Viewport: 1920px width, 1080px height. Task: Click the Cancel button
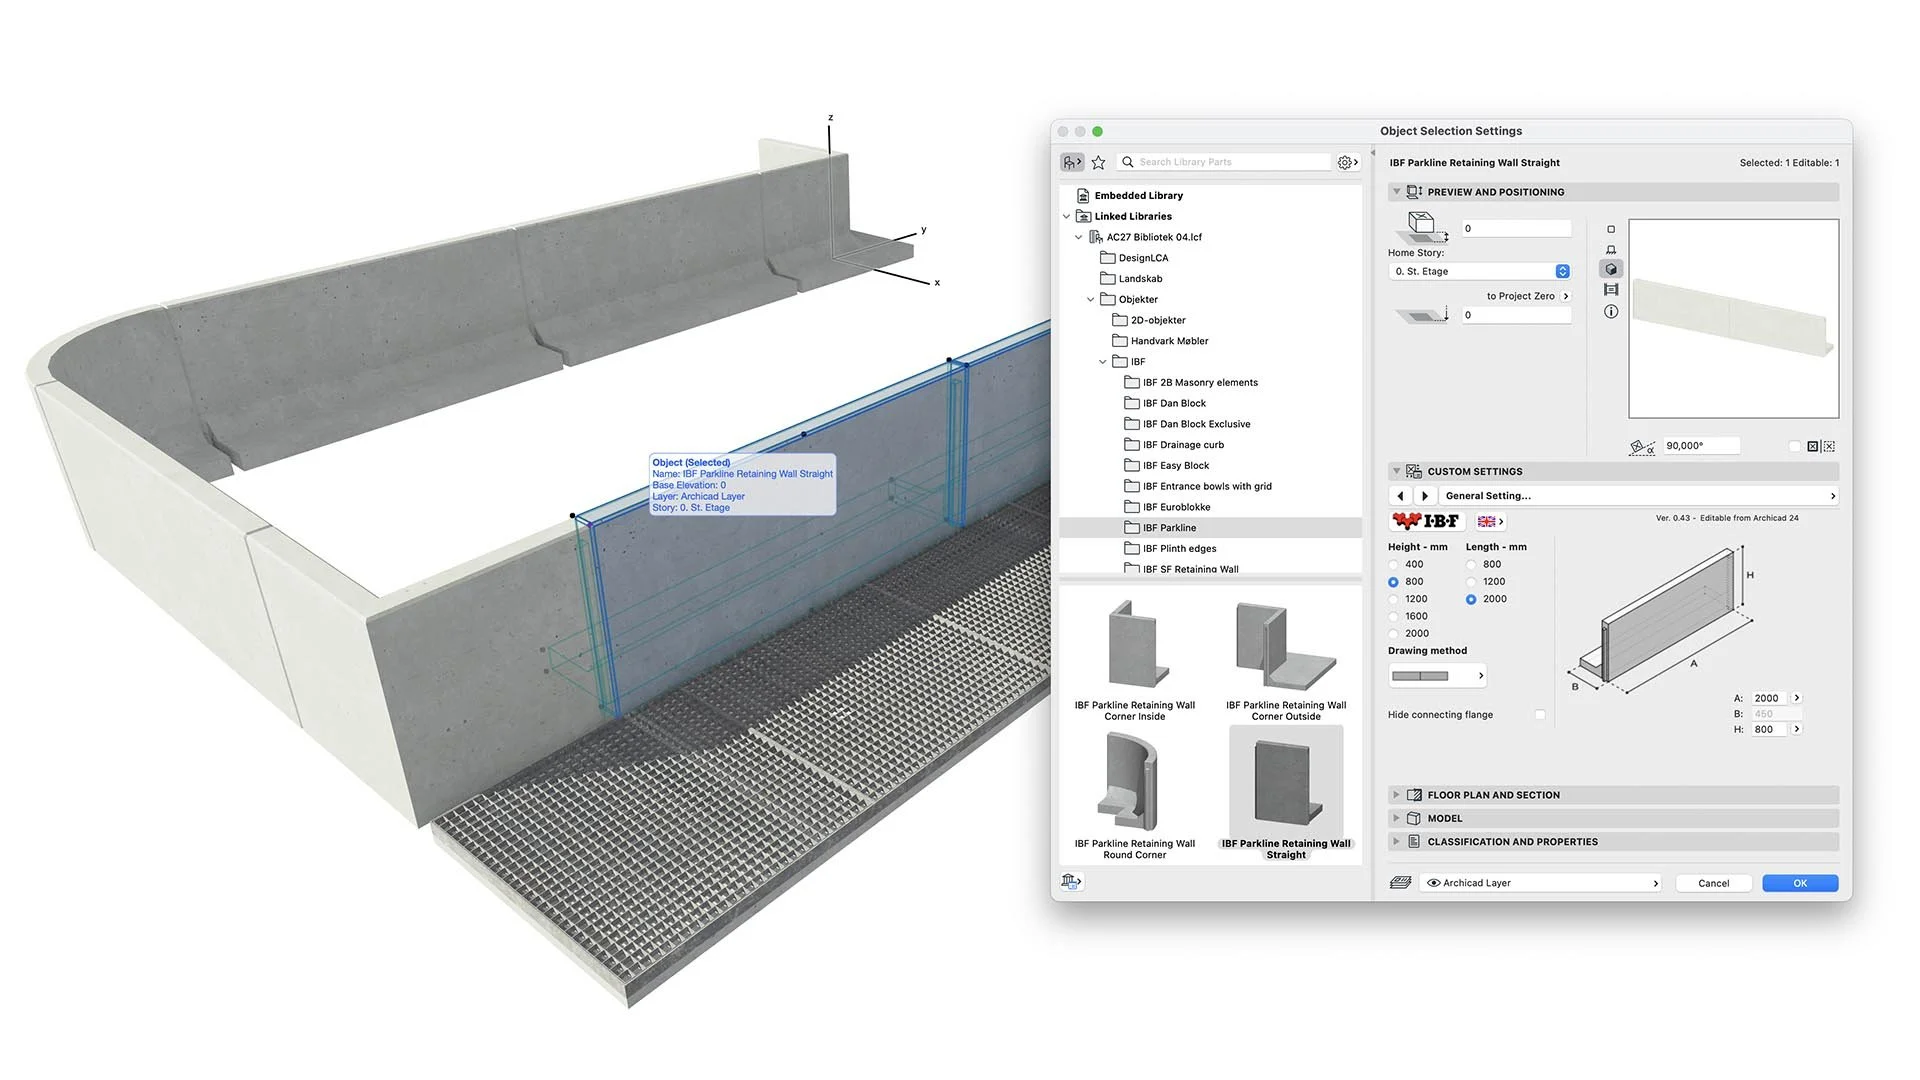point(1713,883)
